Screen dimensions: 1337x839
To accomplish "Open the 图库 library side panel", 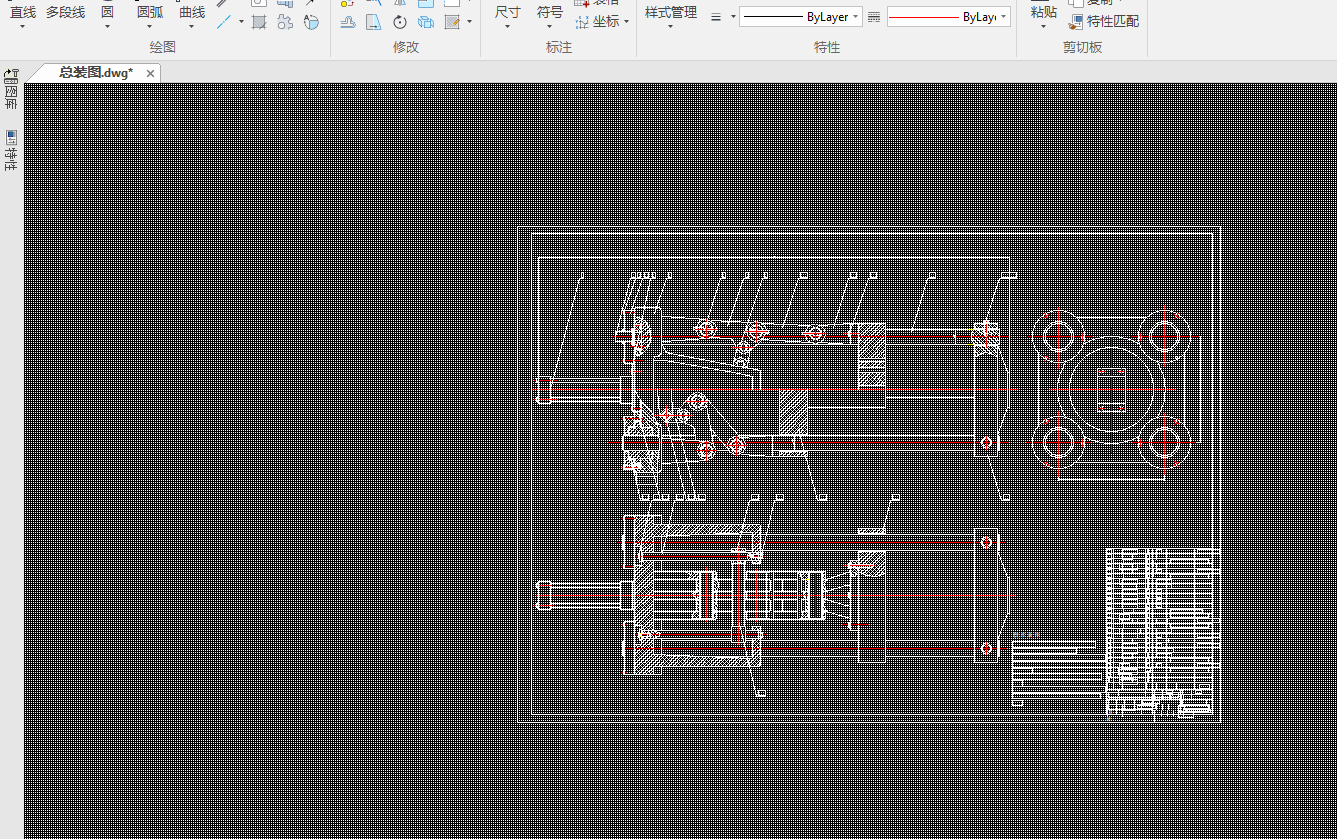I will tap(11, 90).
